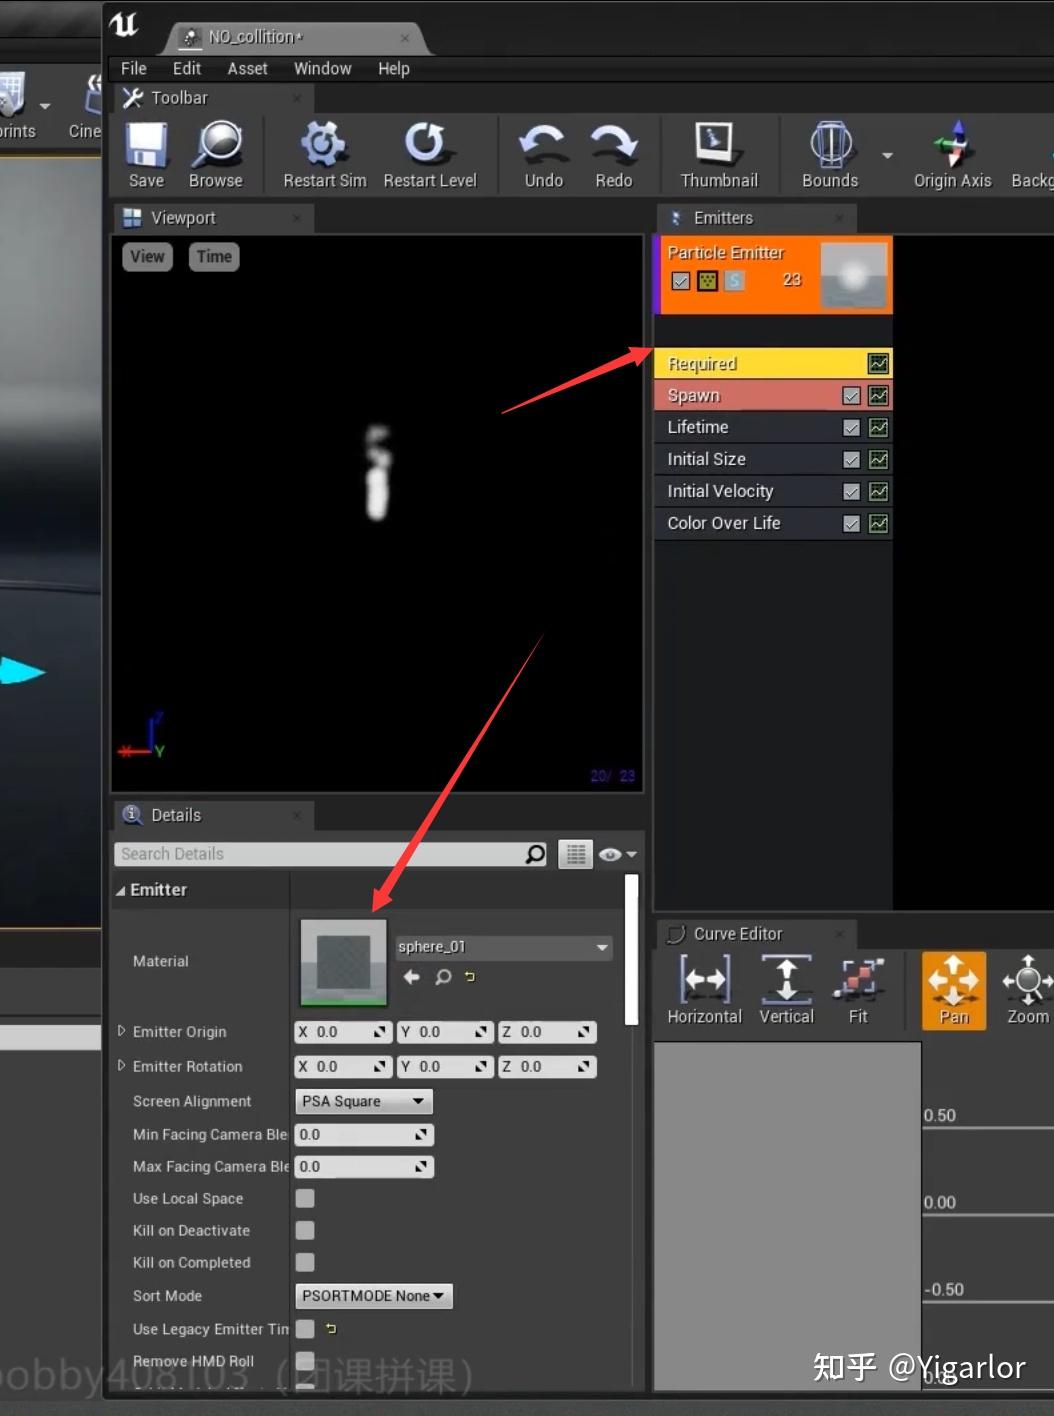Open Spawn module curve graph icon

[878, 396]
